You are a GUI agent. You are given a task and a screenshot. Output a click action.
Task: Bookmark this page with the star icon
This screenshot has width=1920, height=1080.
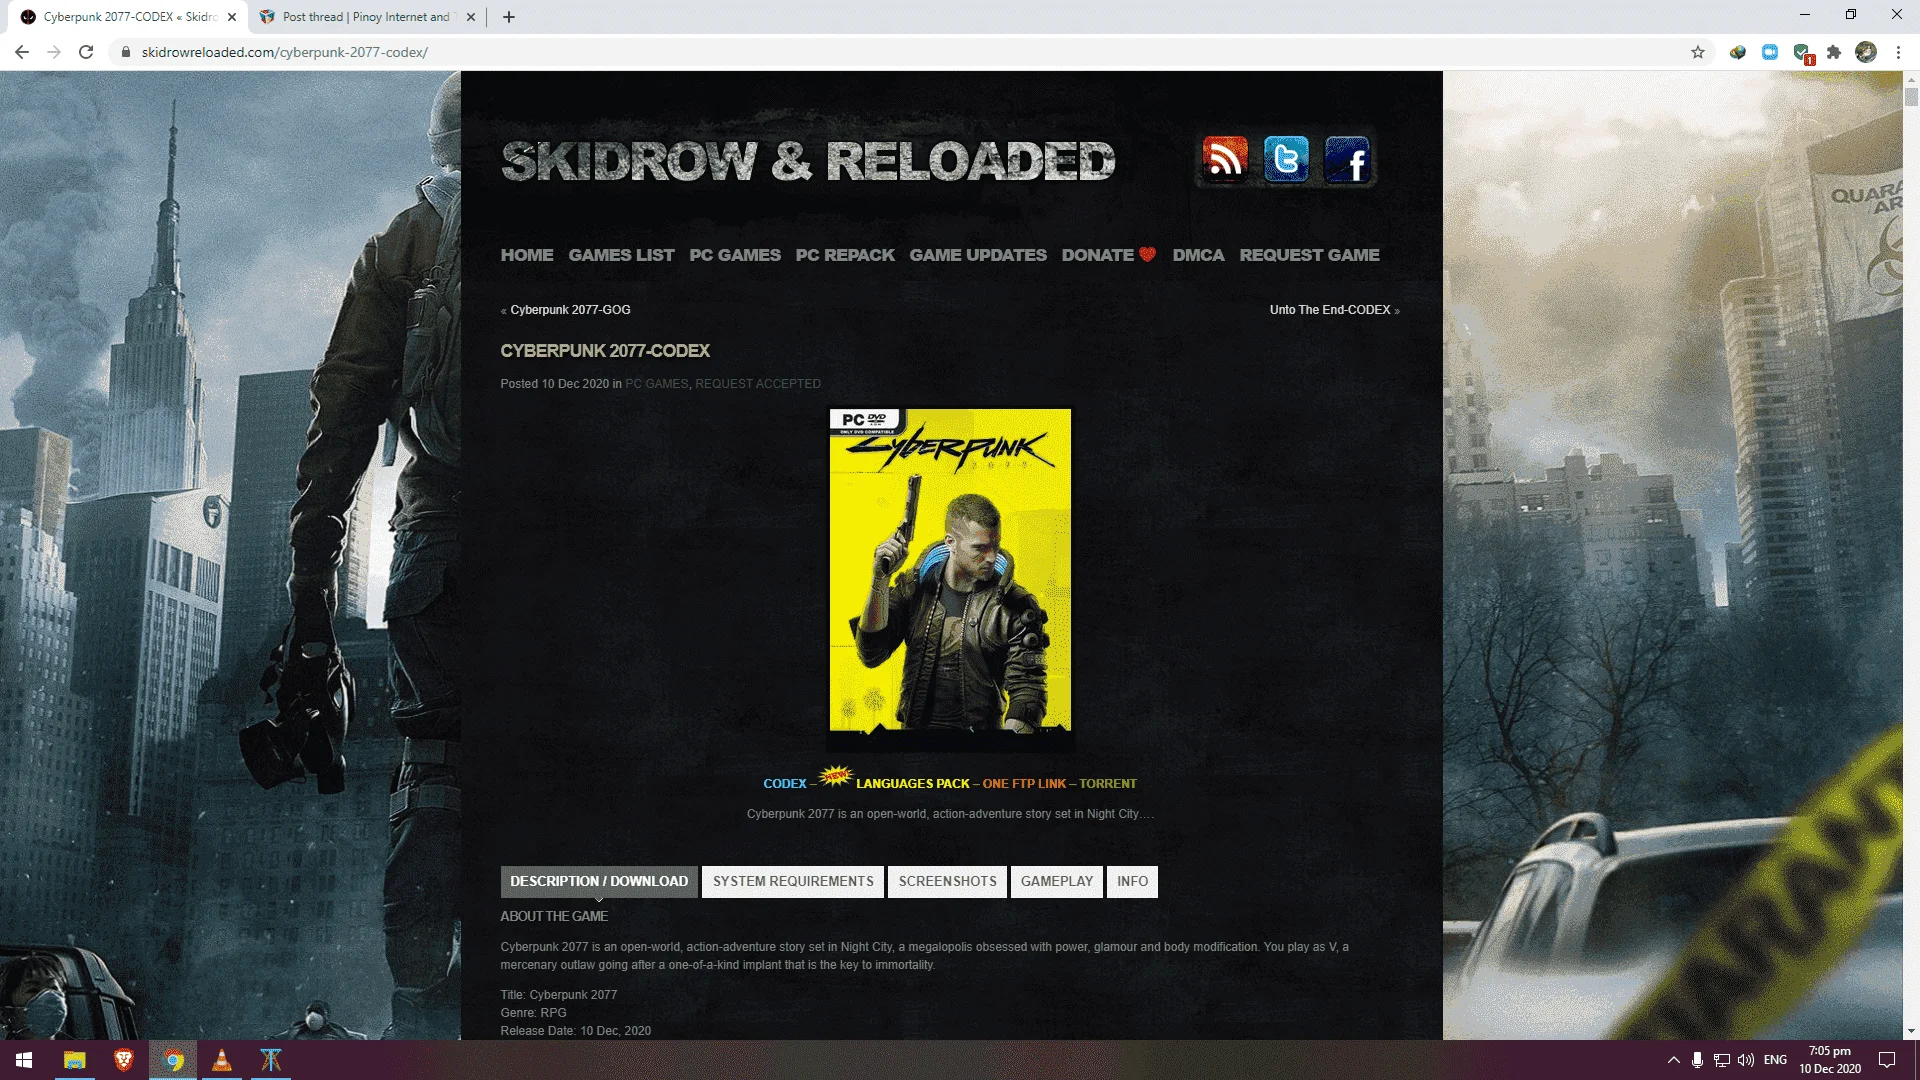point(1698,52)
